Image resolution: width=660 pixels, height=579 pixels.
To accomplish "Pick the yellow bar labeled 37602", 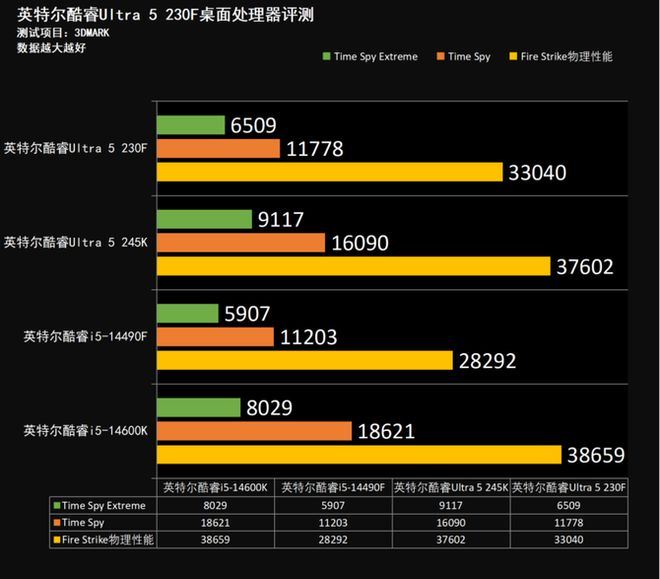I will click(x=353, y=266).
